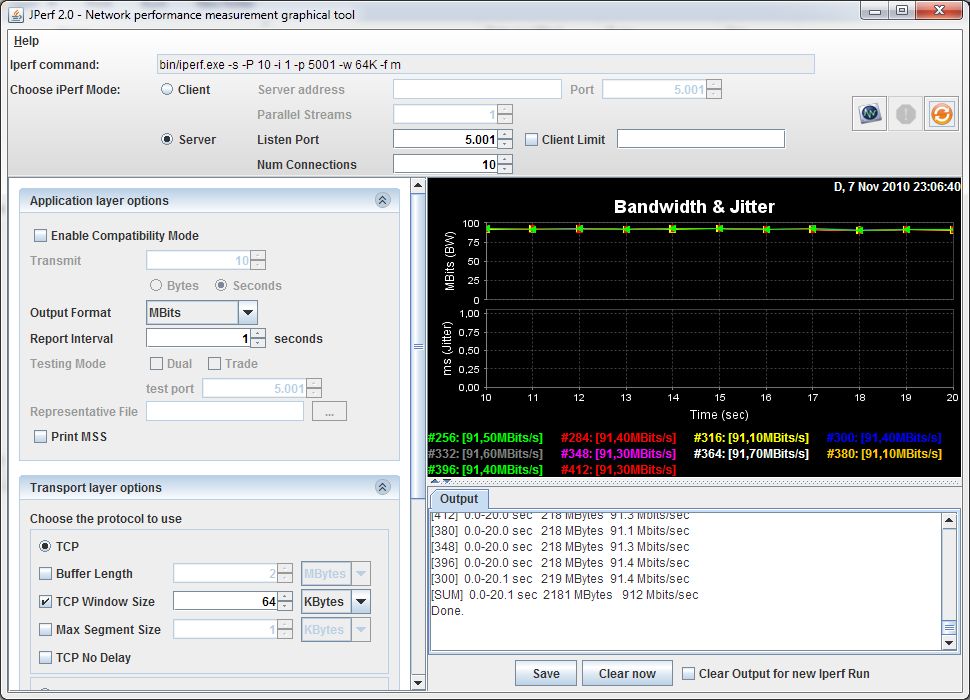
Task: Click the orange restore defaults icon
Action: click(941, 114)
